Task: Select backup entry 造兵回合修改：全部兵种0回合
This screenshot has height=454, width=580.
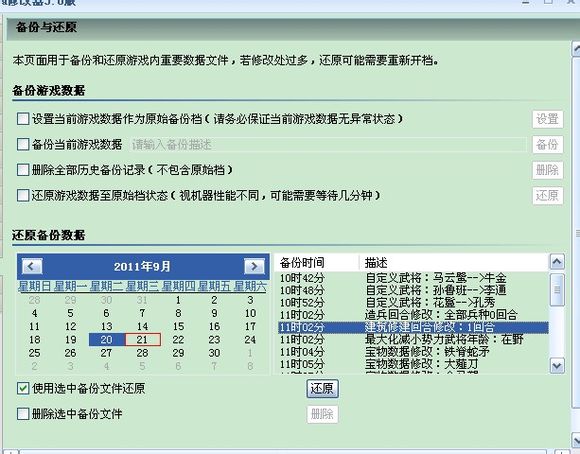Action: [x=413, y=315]
